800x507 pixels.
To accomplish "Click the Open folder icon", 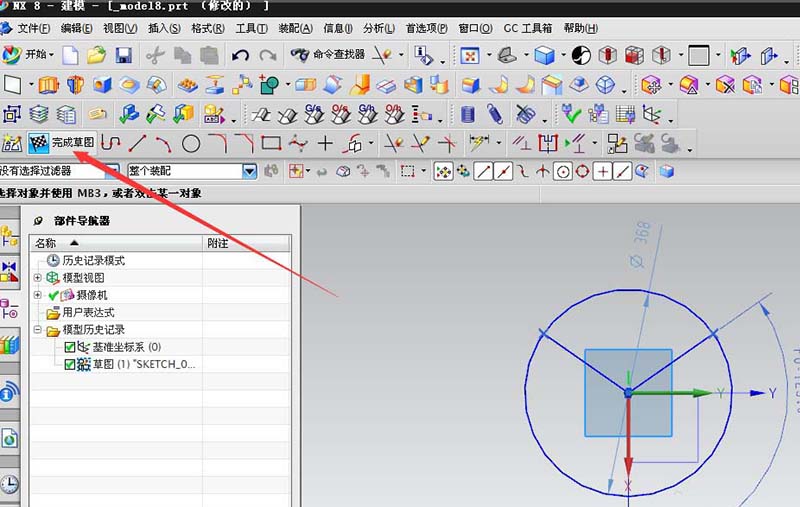I will click(97, 55).
